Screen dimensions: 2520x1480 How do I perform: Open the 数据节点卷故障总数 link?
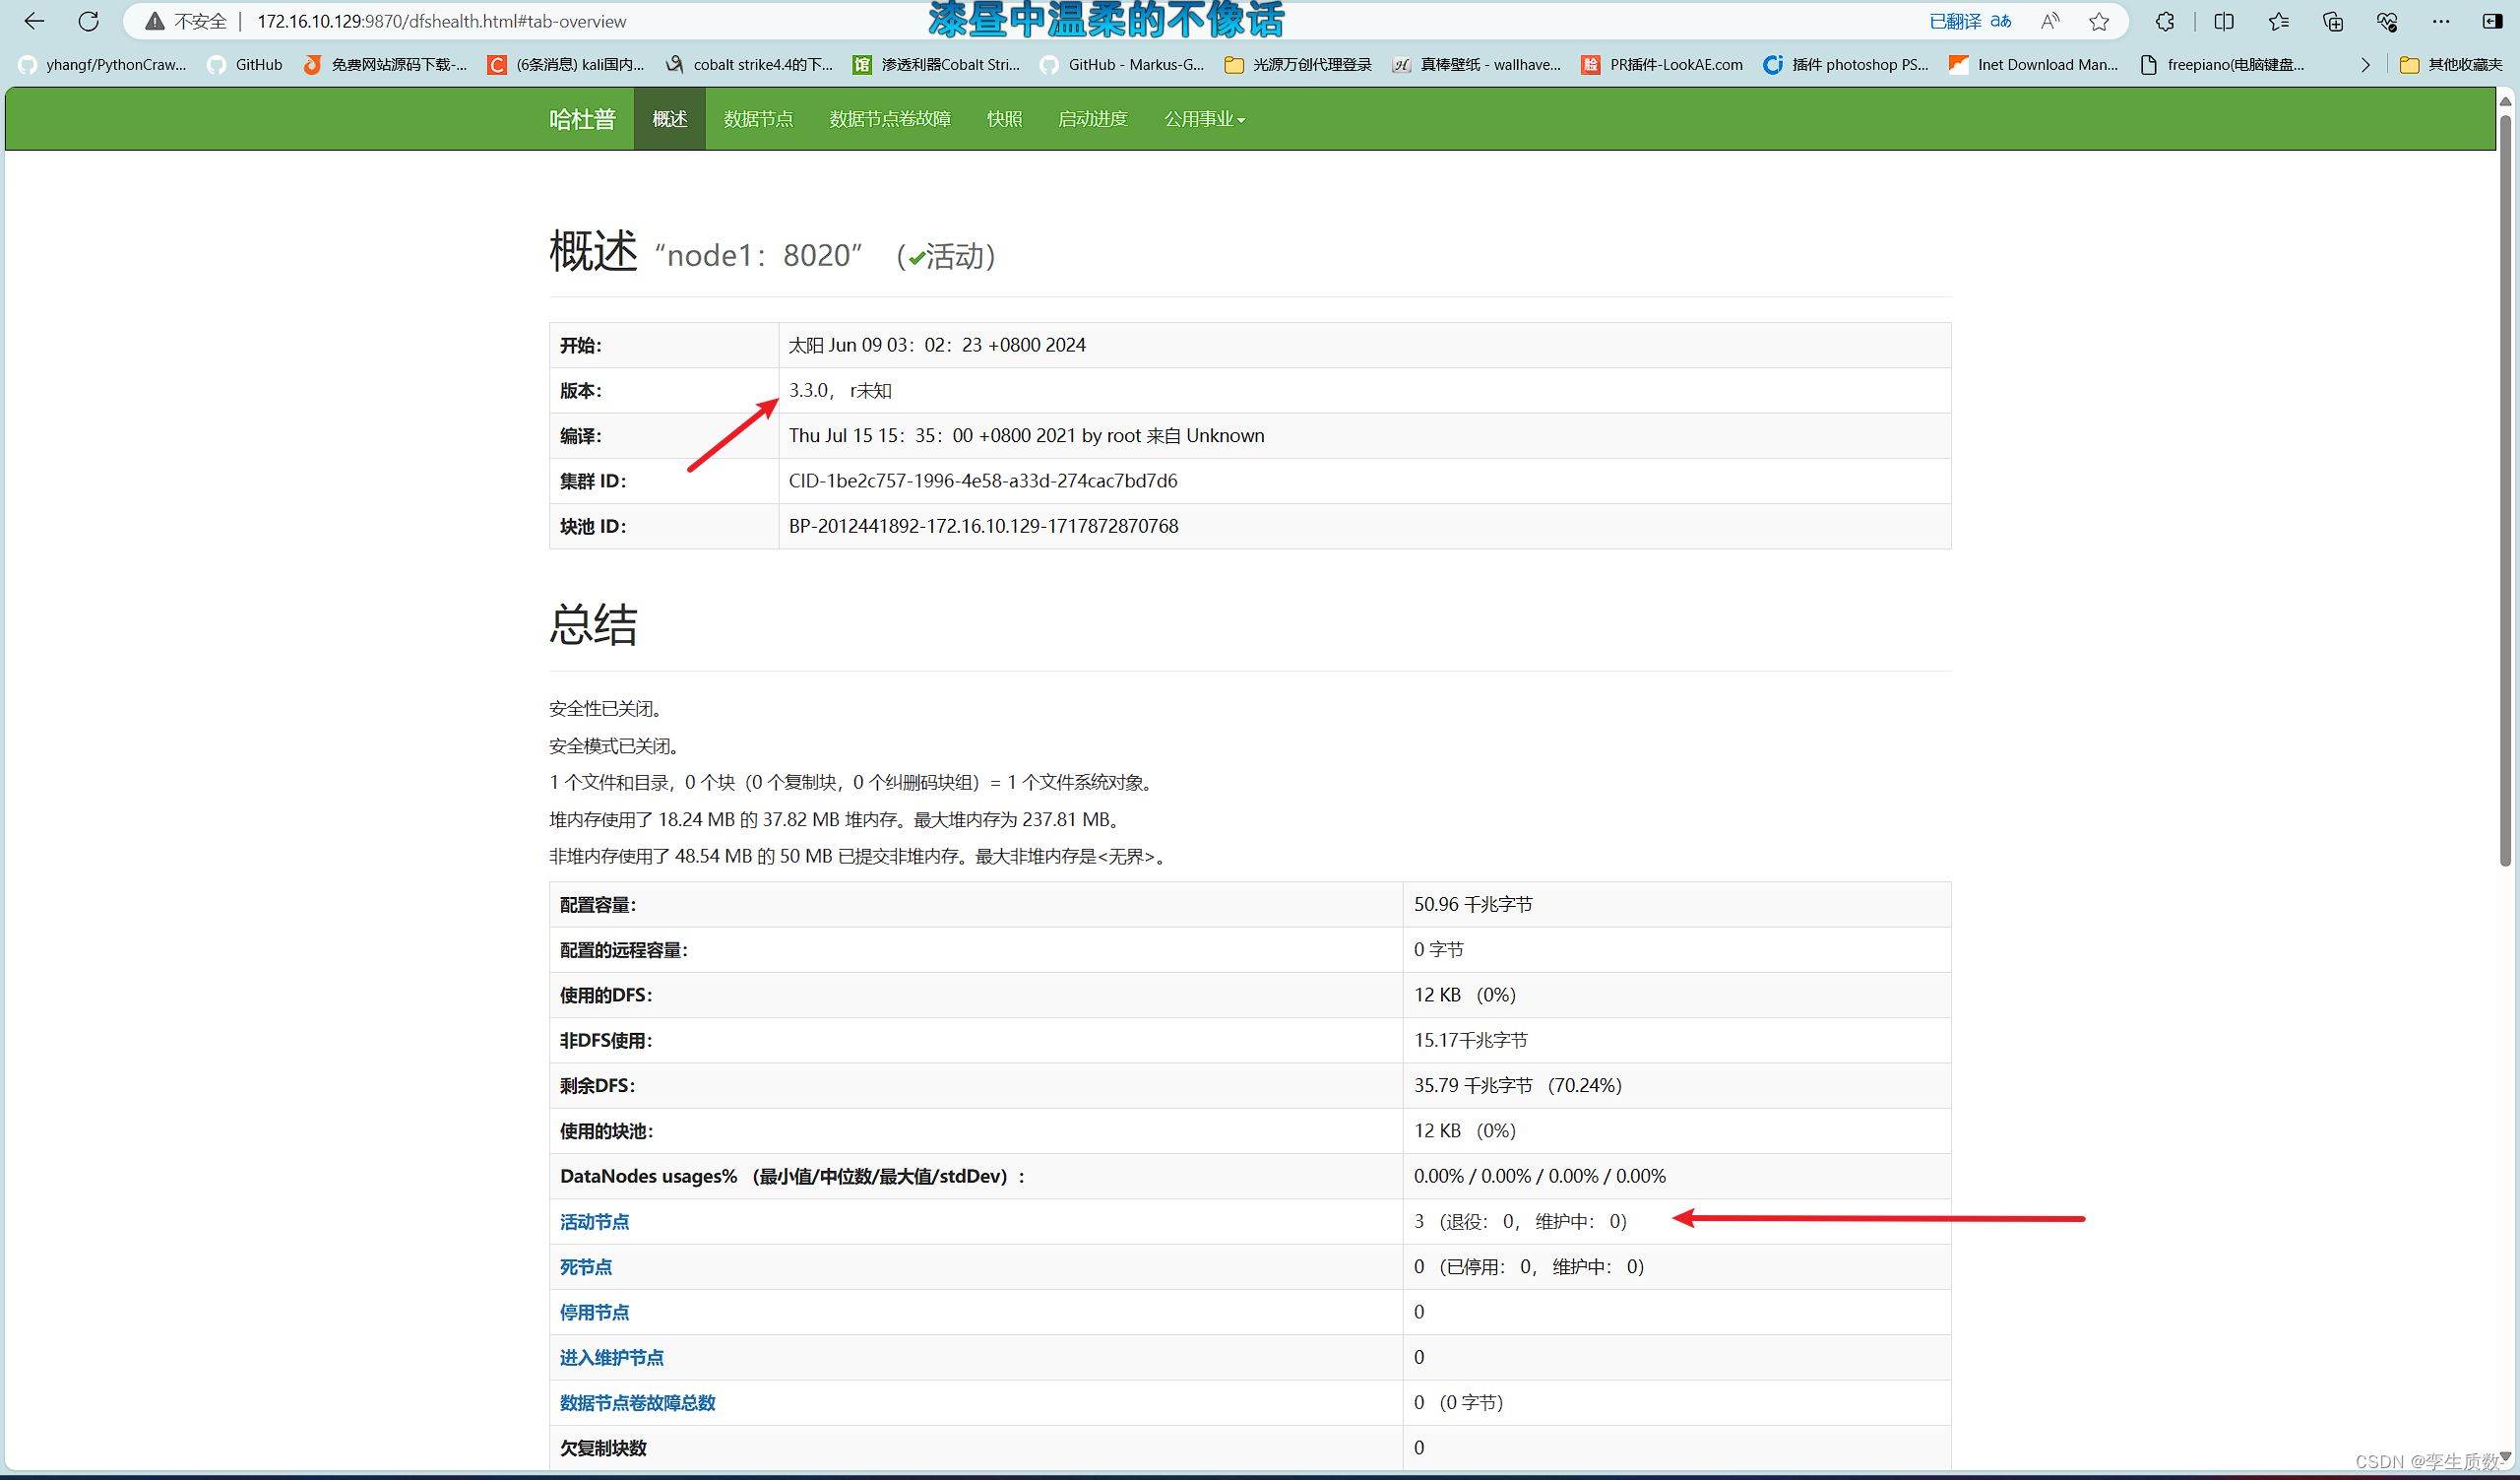637,1402
